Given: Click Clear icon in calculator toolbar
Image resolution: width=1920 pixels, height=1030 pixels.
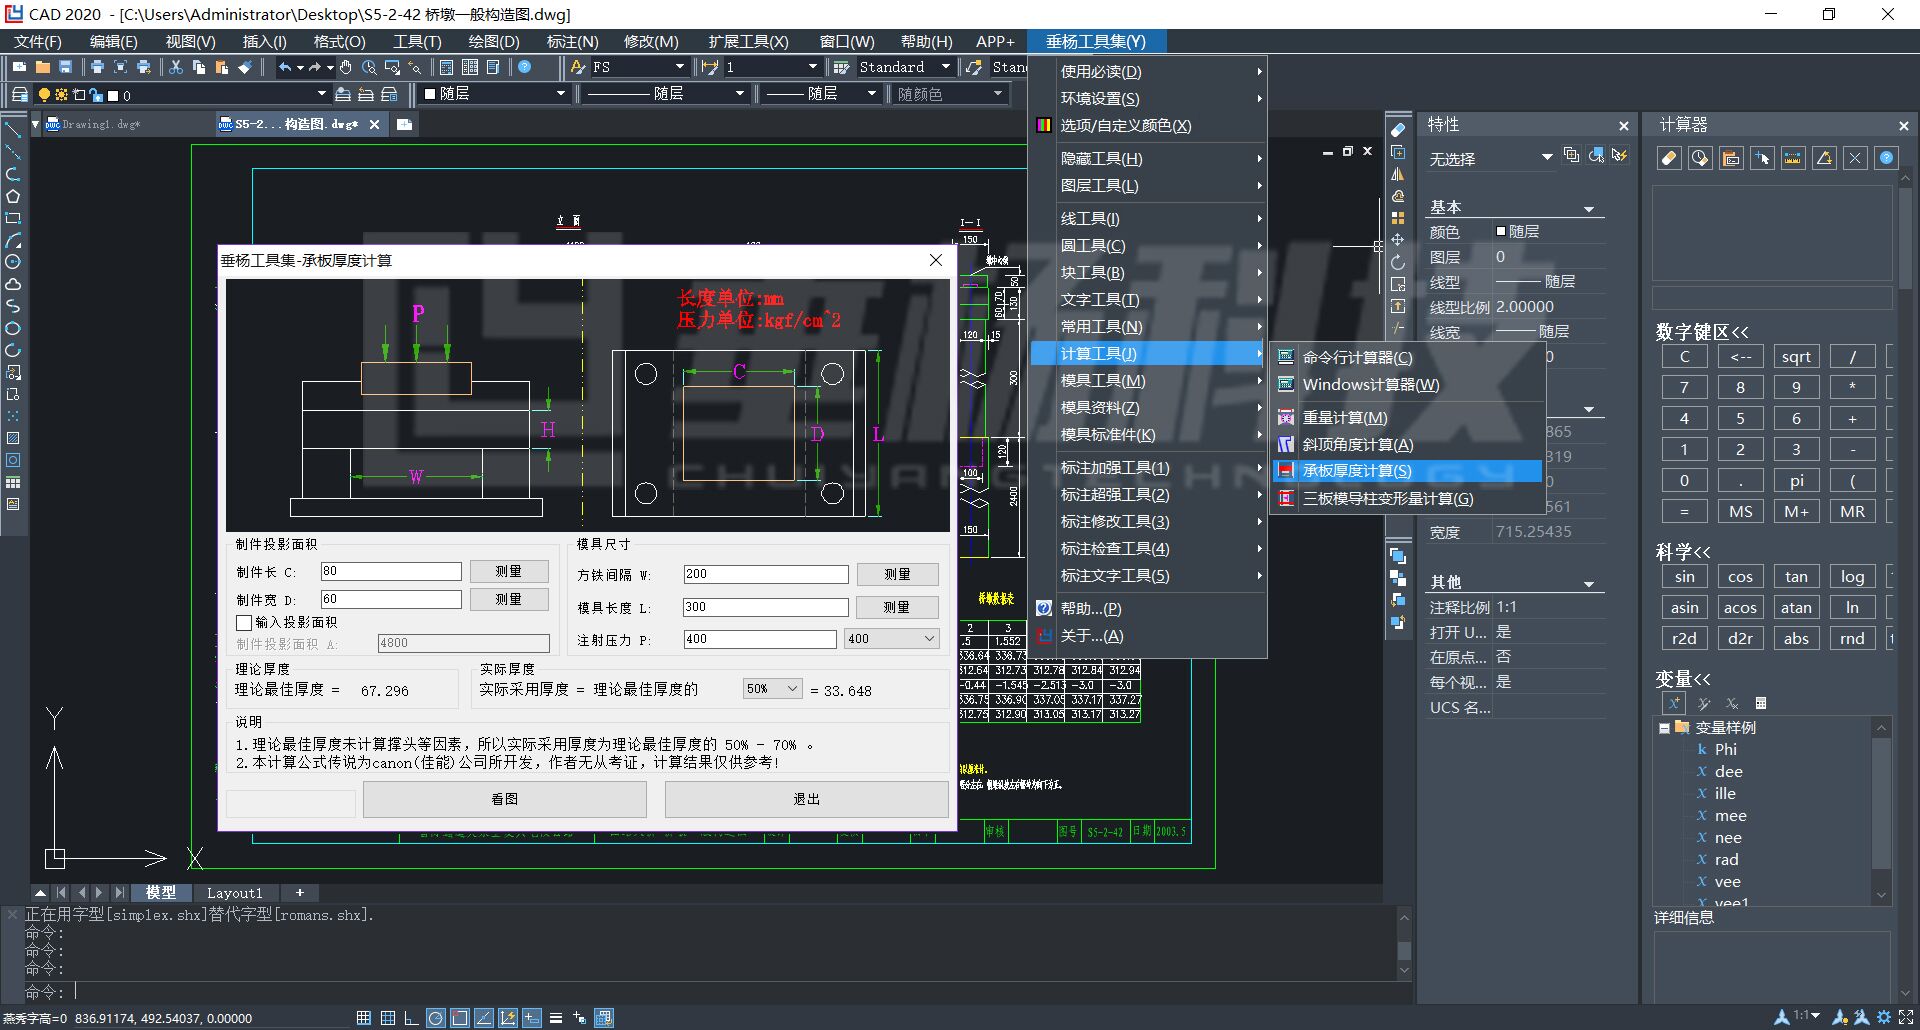Looking at the screenshot, I should 1669,158.
